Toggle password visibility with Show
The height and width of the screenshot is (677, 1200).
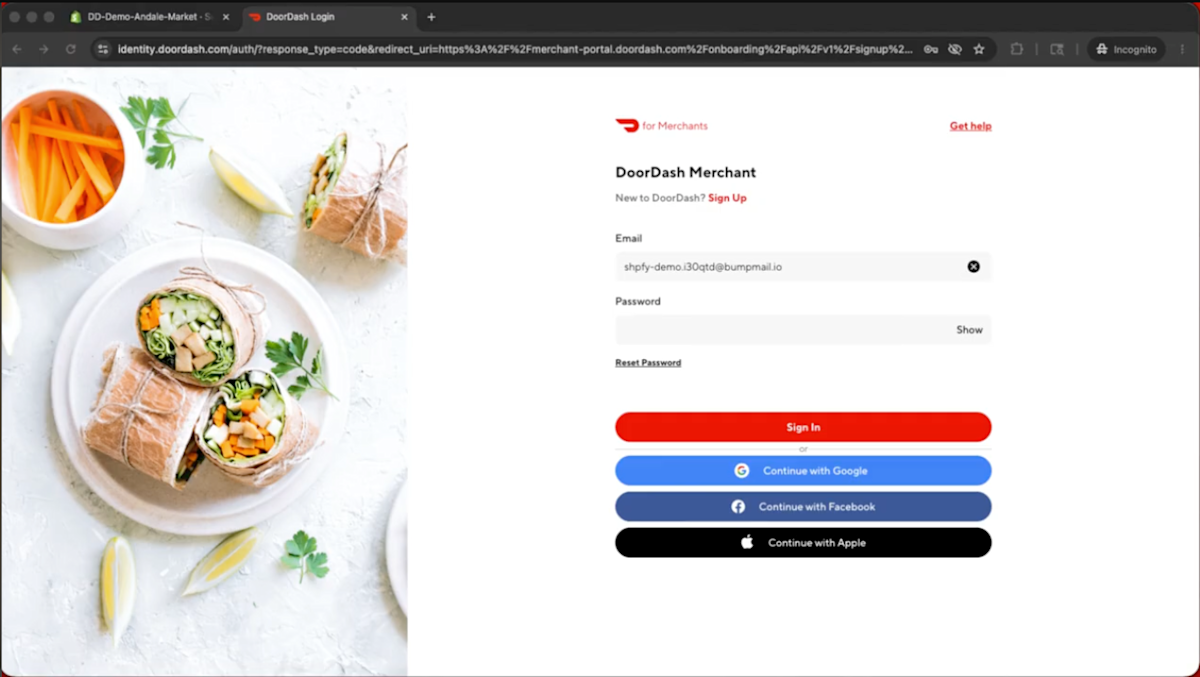(969, 330)
